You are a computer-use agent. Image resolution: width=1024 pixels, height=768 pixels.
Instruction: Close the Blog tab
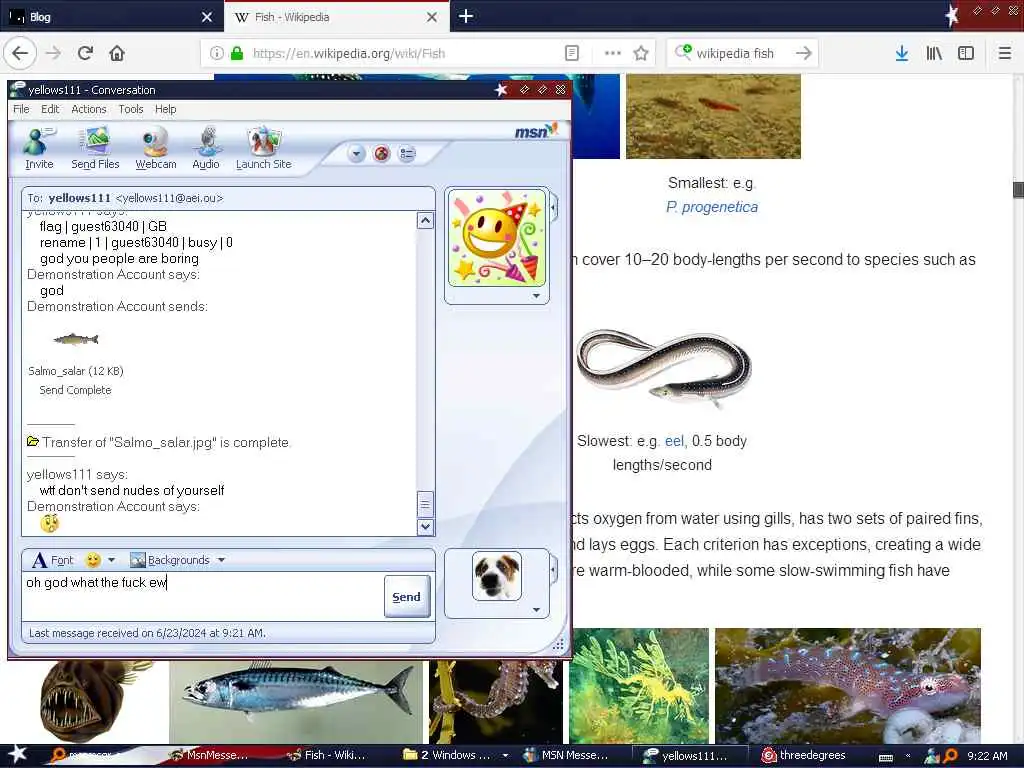(x=207, y=17)
